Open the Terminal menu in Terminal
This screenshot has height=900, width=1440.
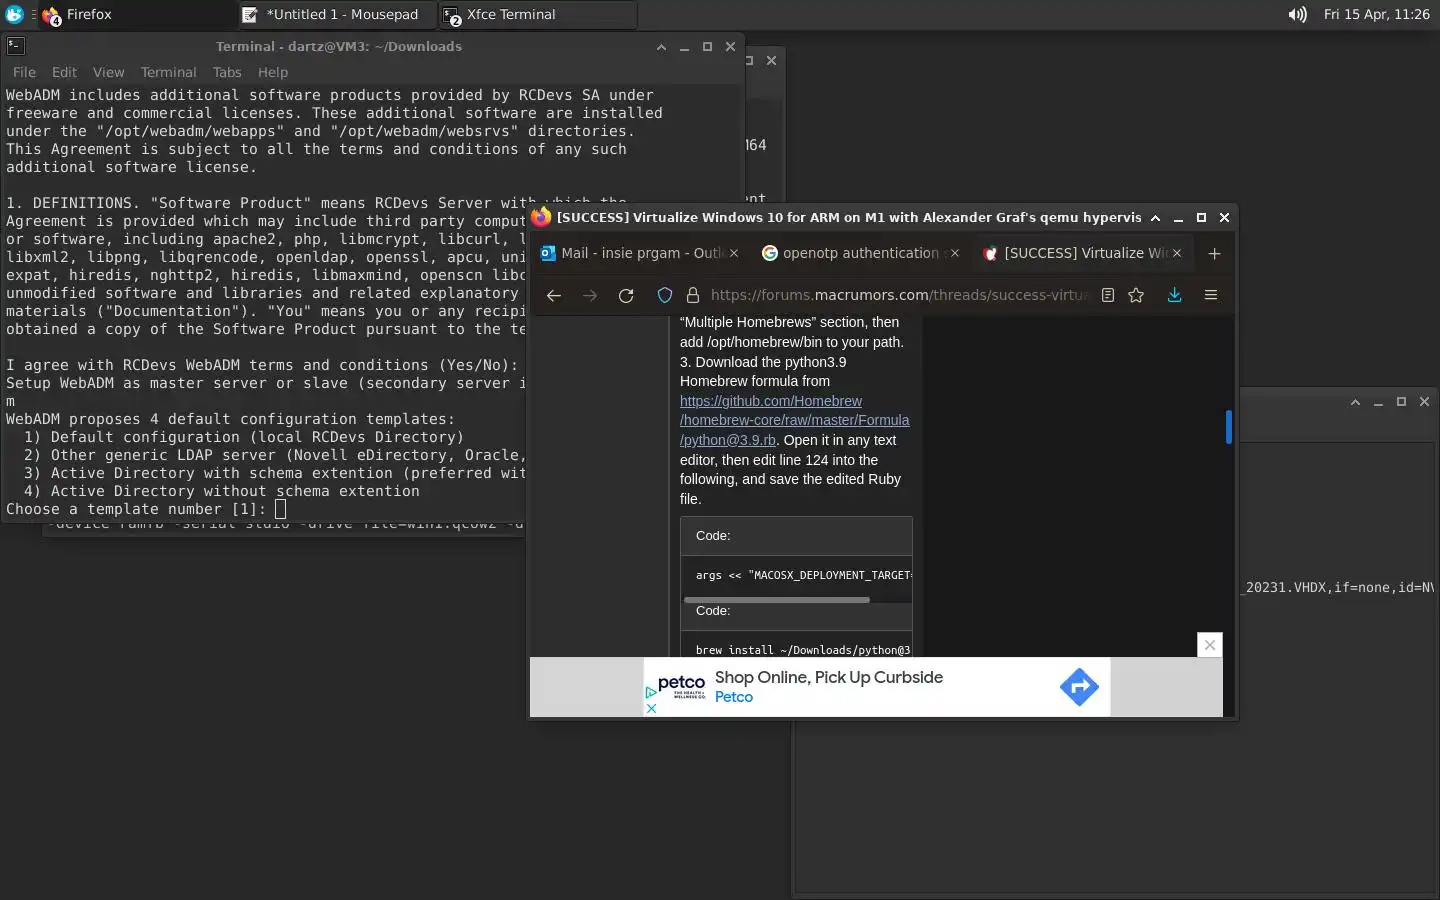pyautogui.click(x=168, y=72)
